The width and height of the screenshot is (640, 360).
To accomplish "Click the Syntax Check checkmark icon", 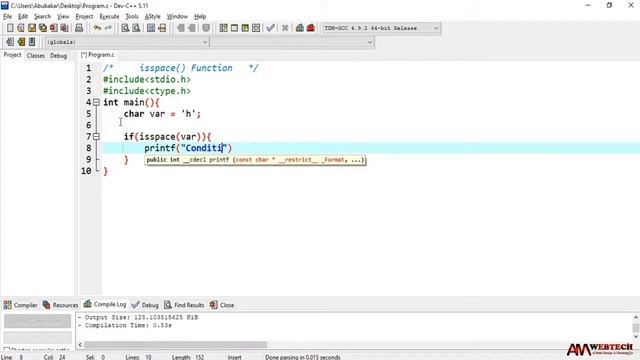I will [x=270, y=28].
